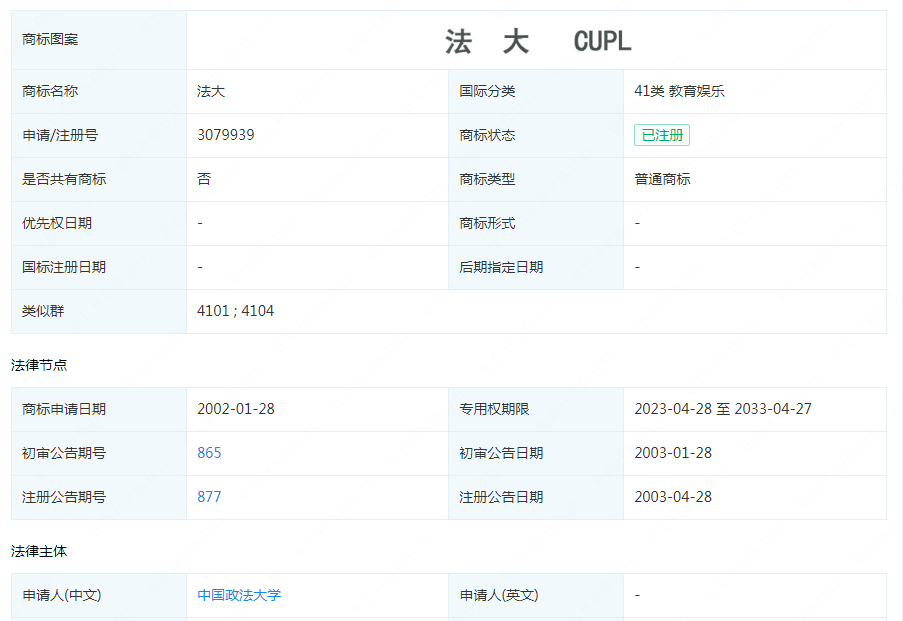The width and height of the screenshot is (903, 621).
Task: Click the 商标名称 label
Action: tap(50, 91)
